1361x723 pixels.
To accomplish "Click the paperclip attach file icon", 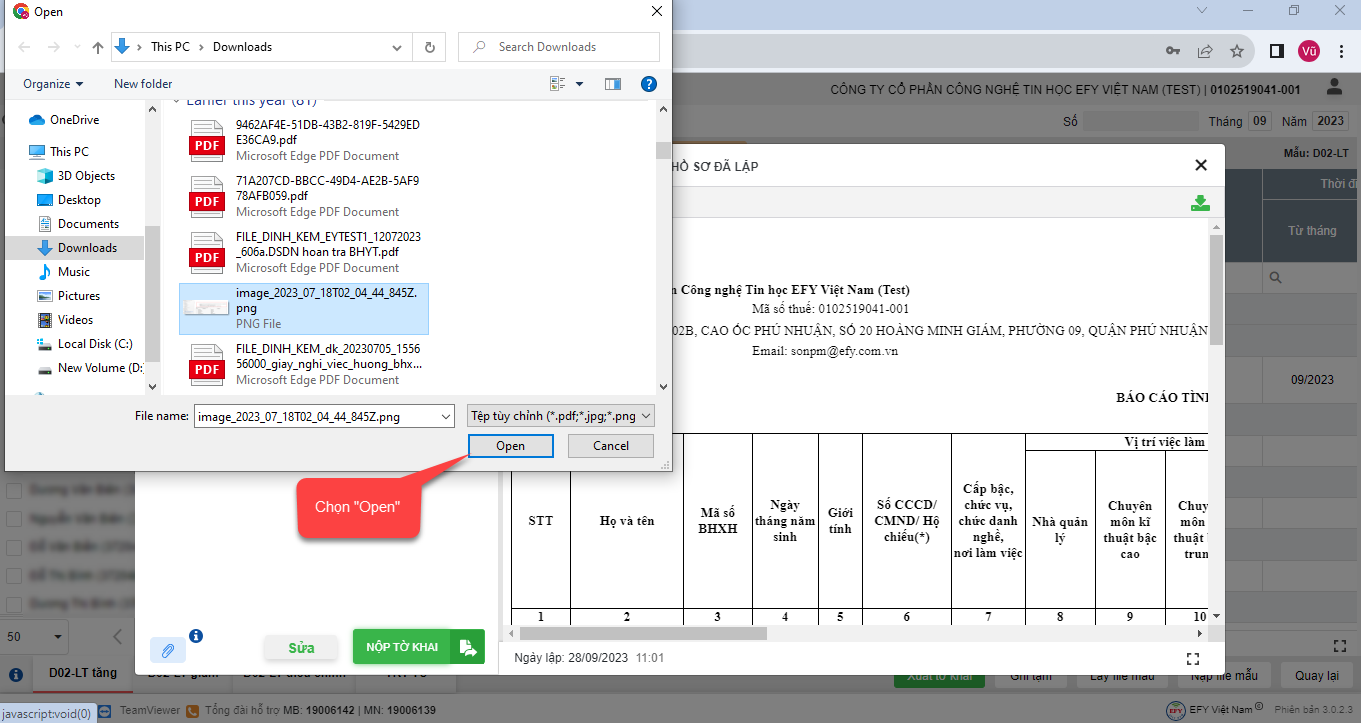I will pyautogui.click(x=168, y=650).
